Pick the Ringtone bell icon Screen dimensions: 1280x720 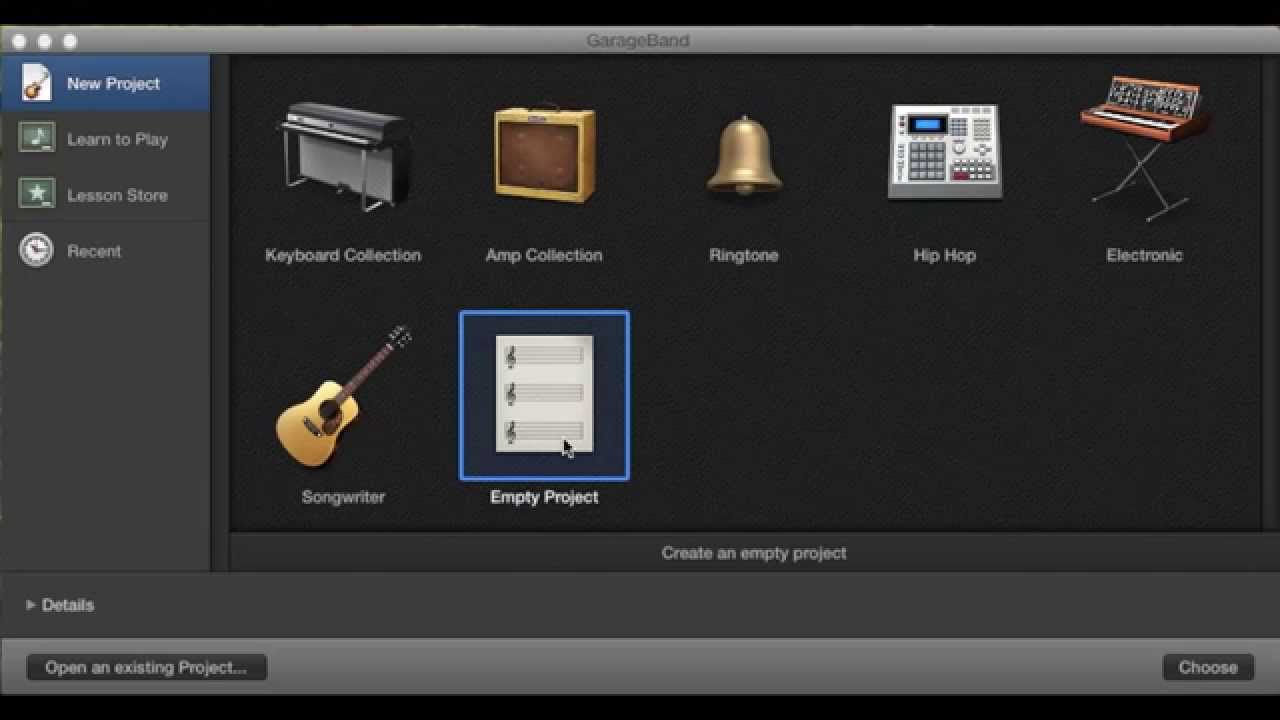pyautogui.click(x=744, y=154)
